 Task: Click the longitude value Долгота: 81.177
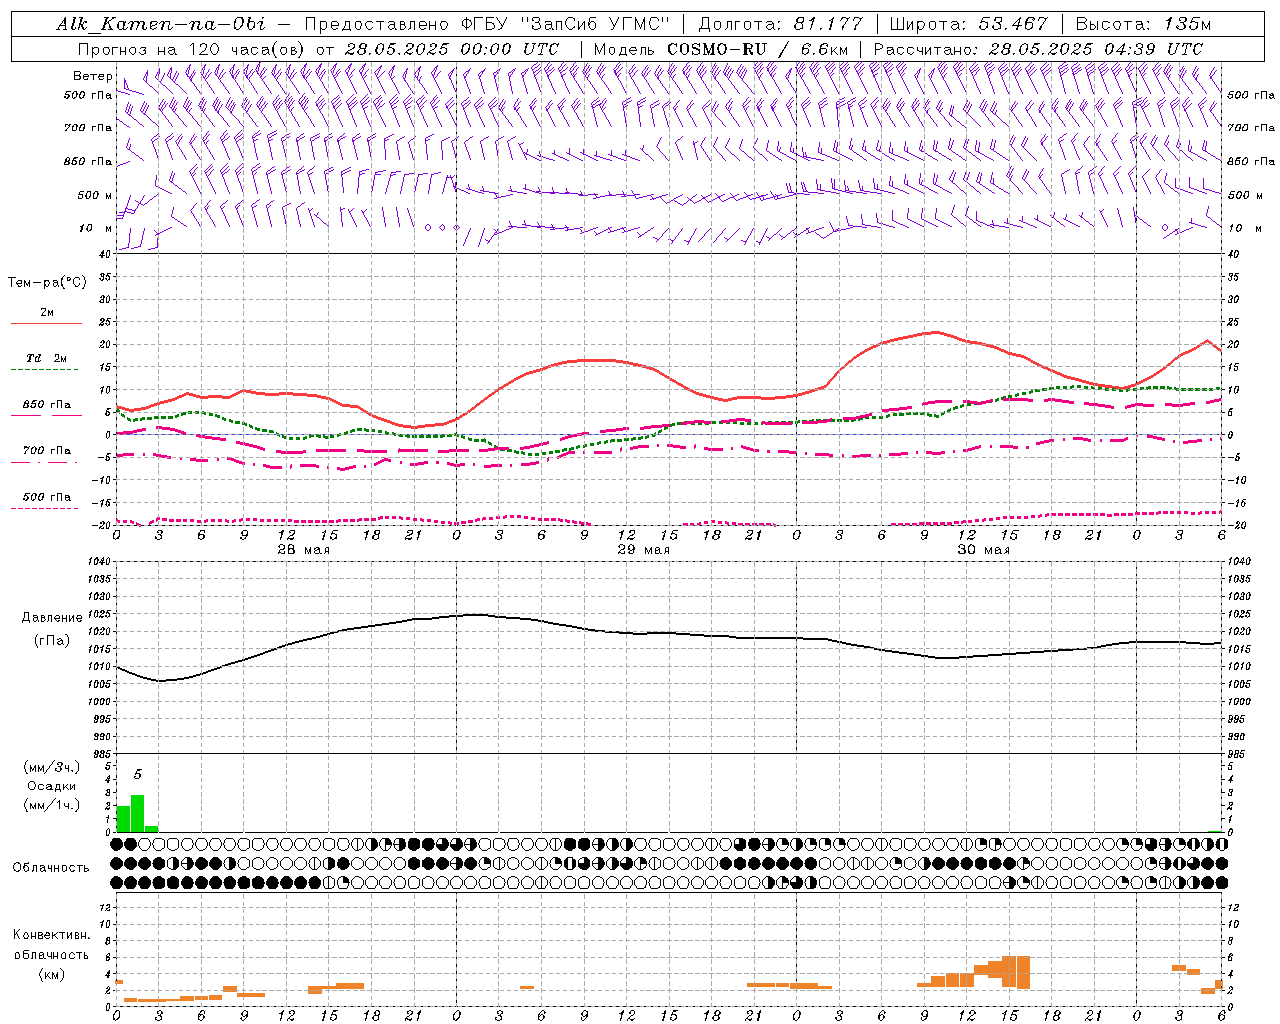tap(780, 24)
